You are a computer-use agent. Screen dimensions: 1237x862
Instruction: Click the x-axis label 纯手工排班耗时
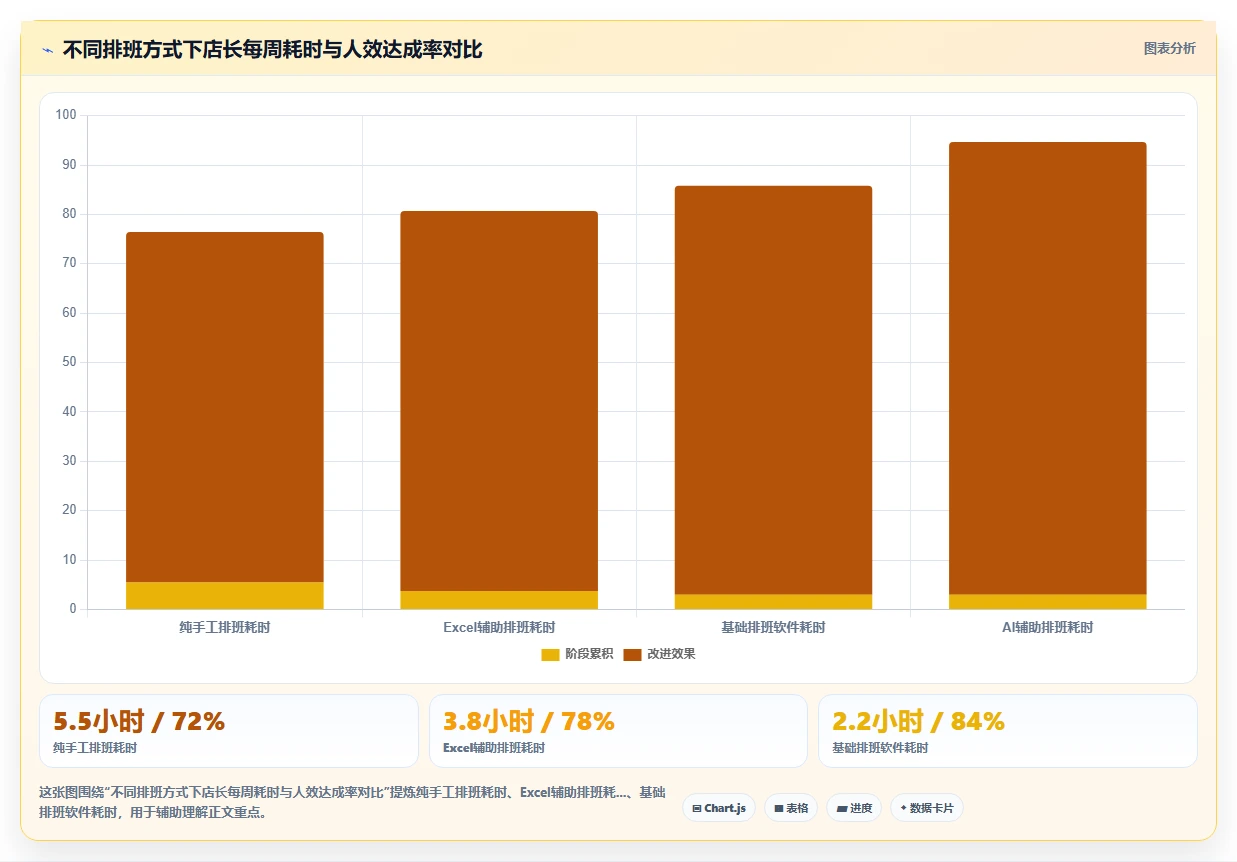(225, 628)
